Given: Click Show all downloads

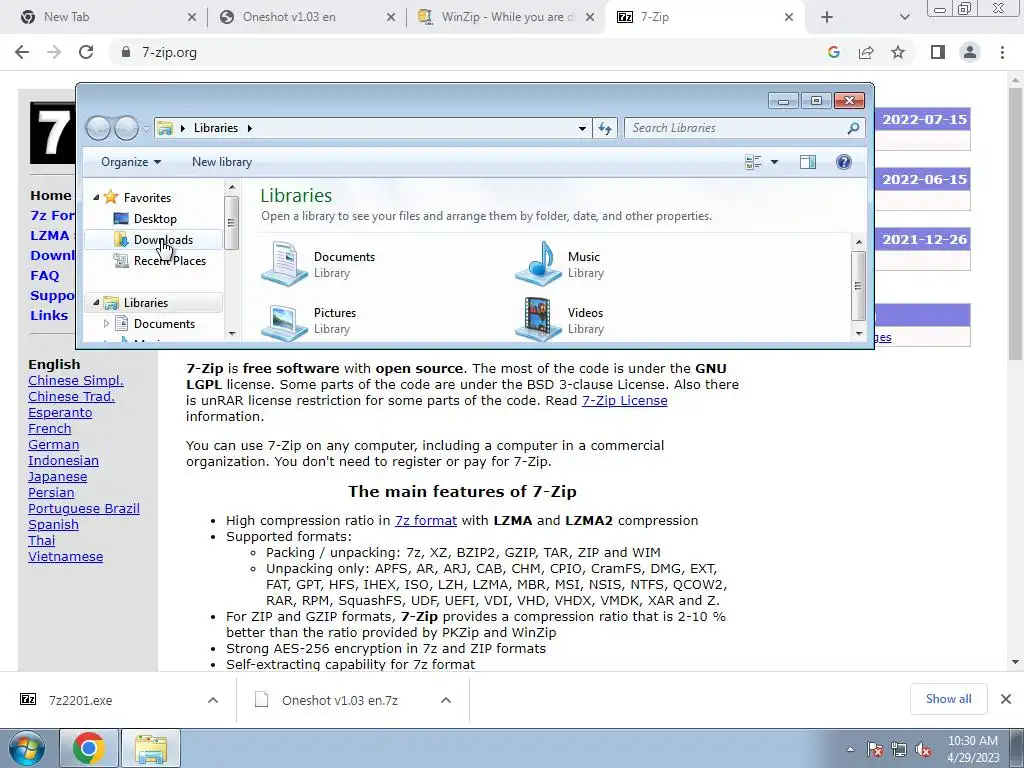Looking at the screenshot, I should (948, 699).
